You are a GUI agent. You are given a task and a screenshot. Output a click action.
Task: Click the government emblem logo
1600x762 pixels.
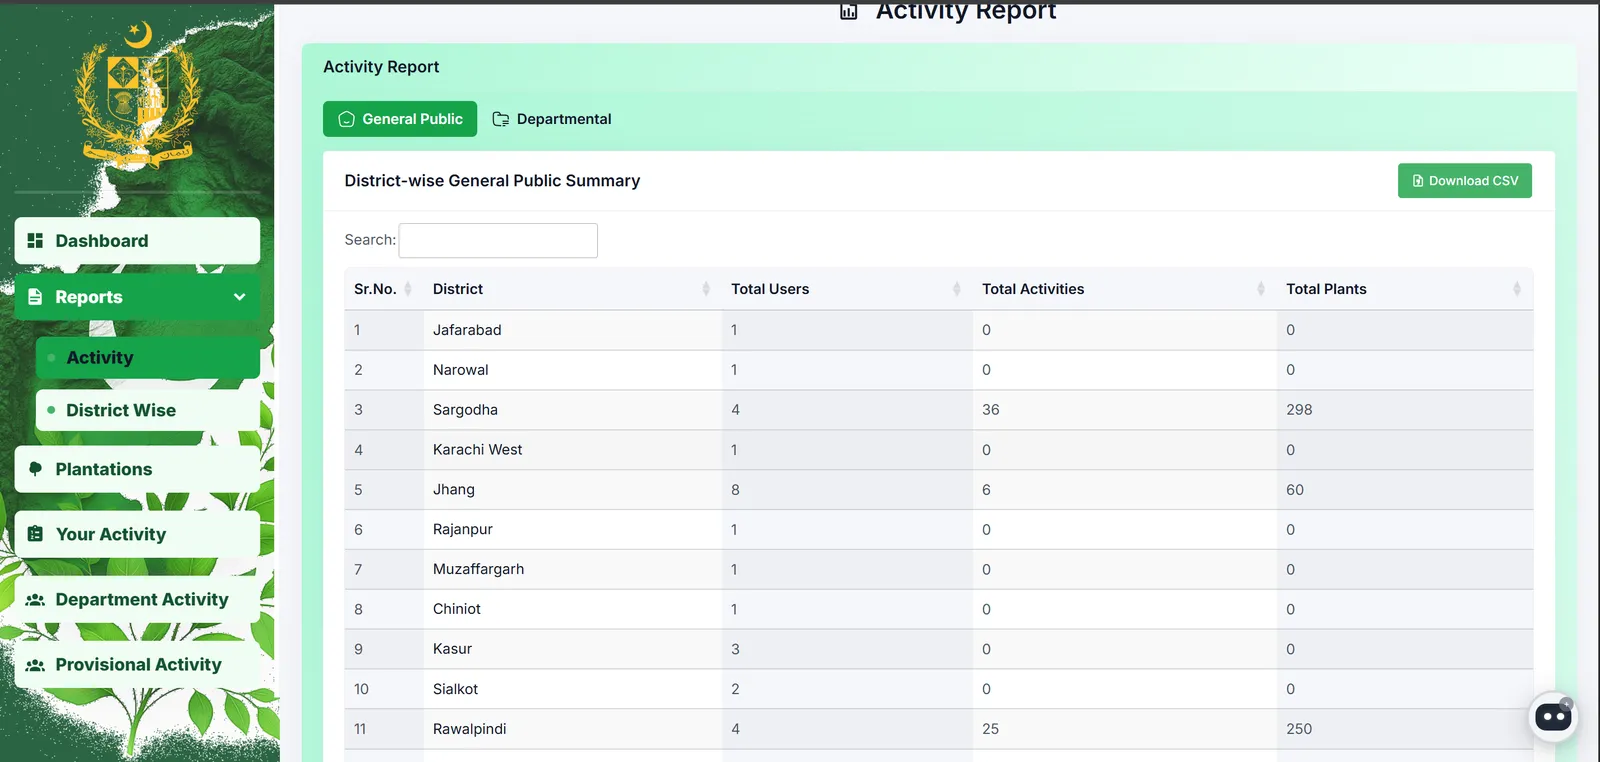[137, 95]
